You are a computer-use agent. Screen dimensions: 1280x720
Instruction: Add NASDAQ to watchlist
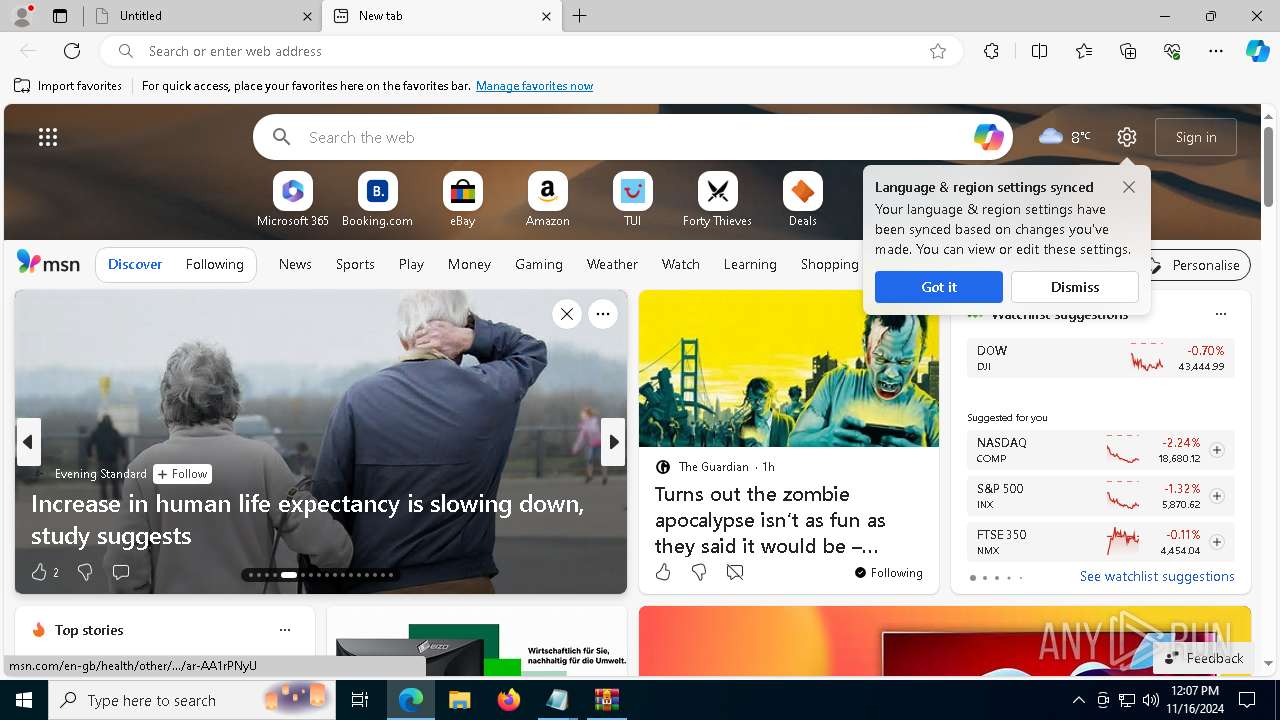(x=1217, y=450)
